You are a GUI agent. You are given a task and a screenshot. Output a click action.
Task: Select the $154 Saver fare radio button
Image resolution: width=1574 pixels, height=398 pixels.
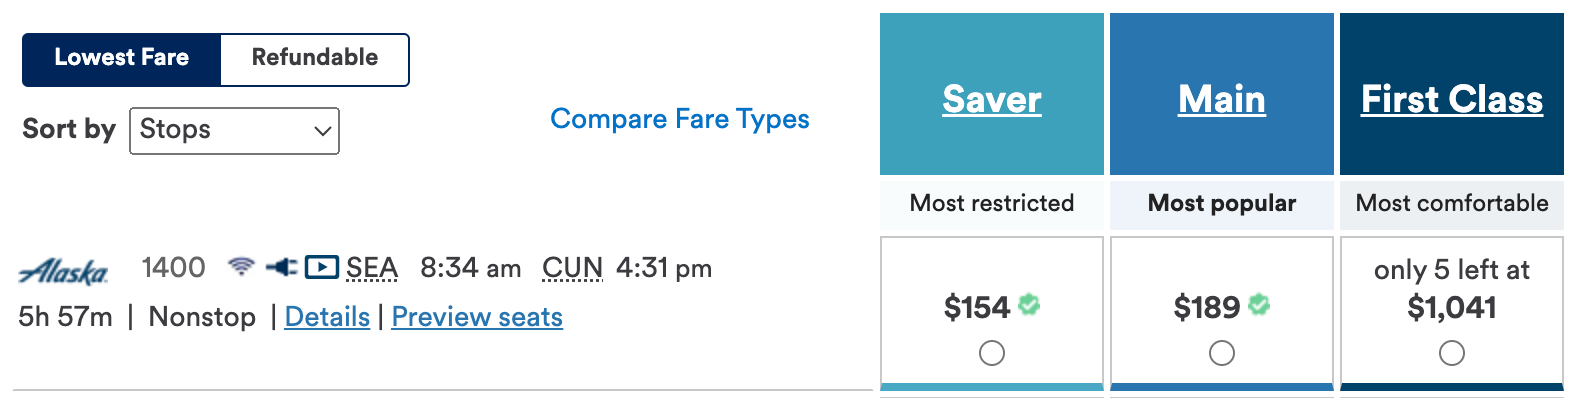992,353
